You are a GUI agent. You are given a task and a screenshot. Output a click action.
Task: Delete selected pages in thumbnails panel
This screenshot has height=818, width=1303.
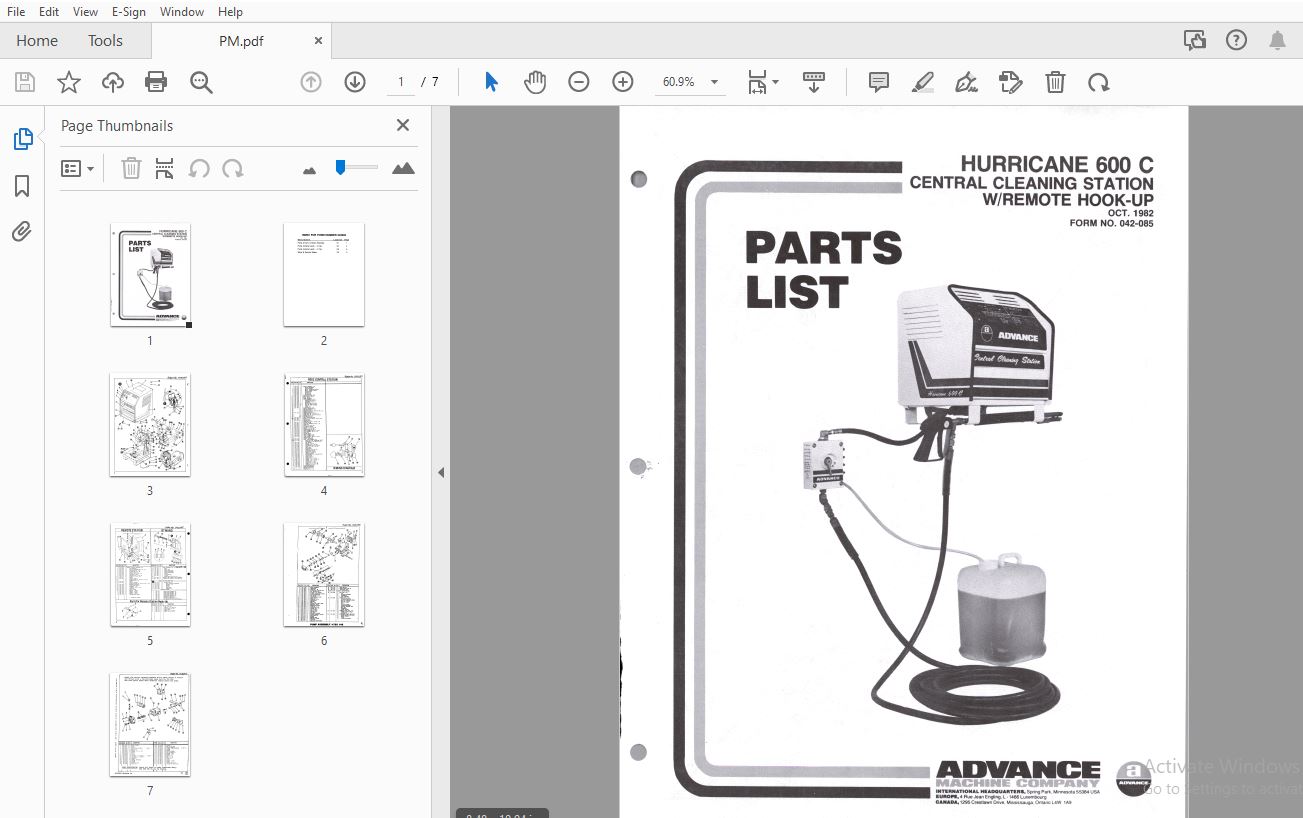pos(131,169)
